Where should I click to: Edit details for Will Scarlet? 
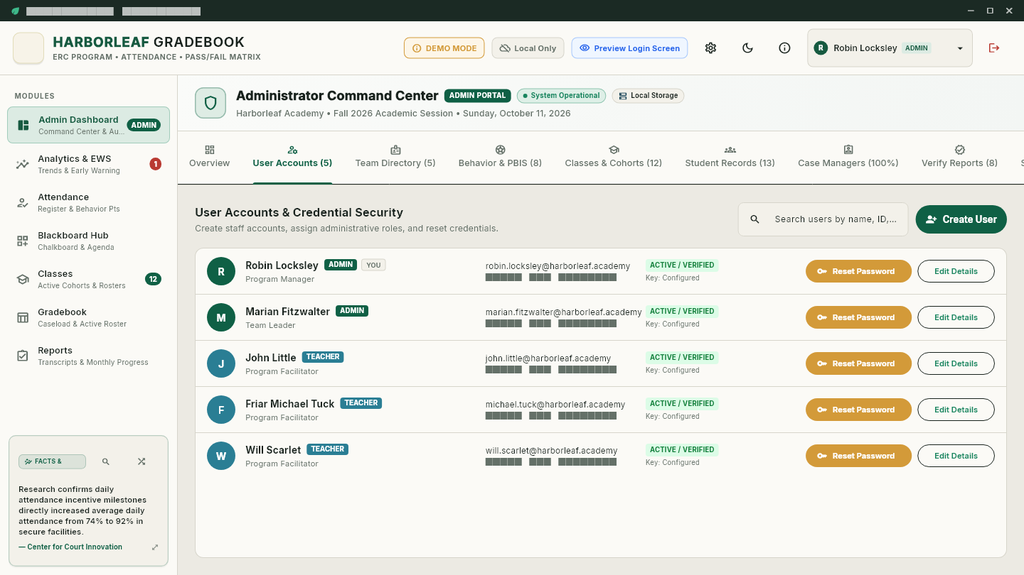point(956,456)
